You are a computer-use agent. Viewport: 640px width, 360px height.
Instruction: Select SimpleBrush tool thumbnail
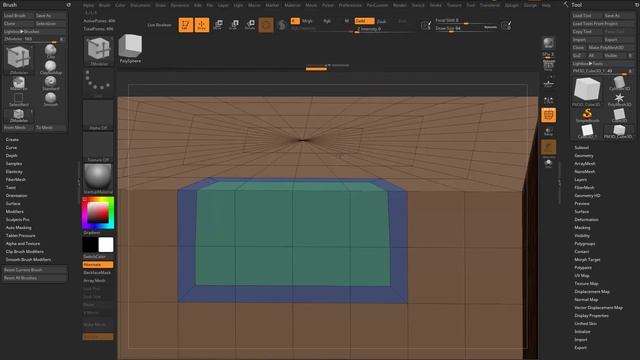click(587, 115)
